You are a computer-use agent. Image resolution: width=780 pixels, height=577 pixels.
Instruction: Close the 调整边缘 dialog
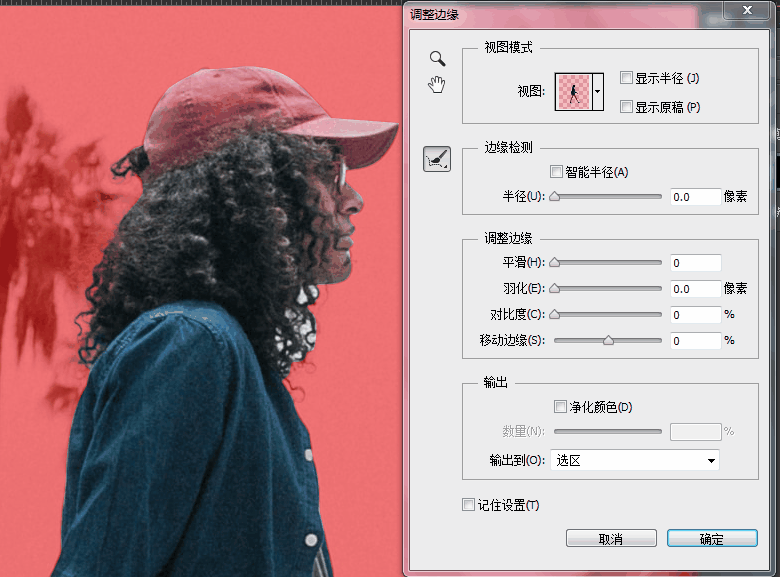747,10
